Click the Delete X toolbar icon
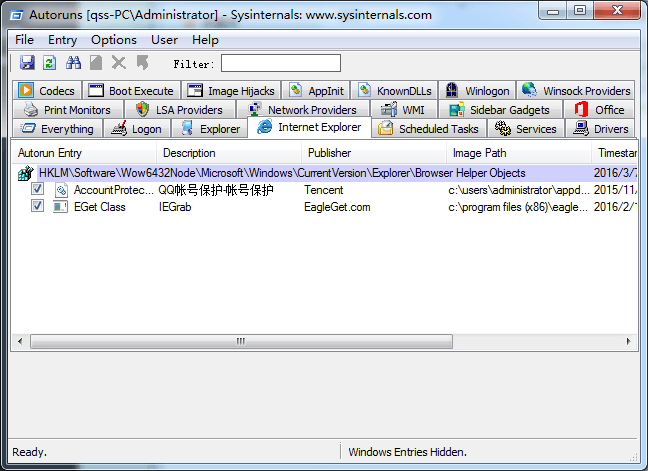The height and width of the screenshot is (471, 648). [x=119, y=63]
